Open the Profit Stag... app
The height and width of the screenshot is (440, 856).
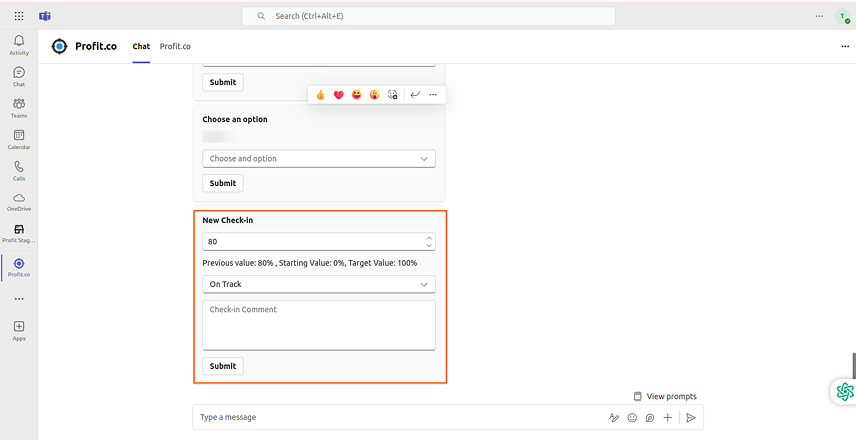pyautogui.click(x=19, y=233)
